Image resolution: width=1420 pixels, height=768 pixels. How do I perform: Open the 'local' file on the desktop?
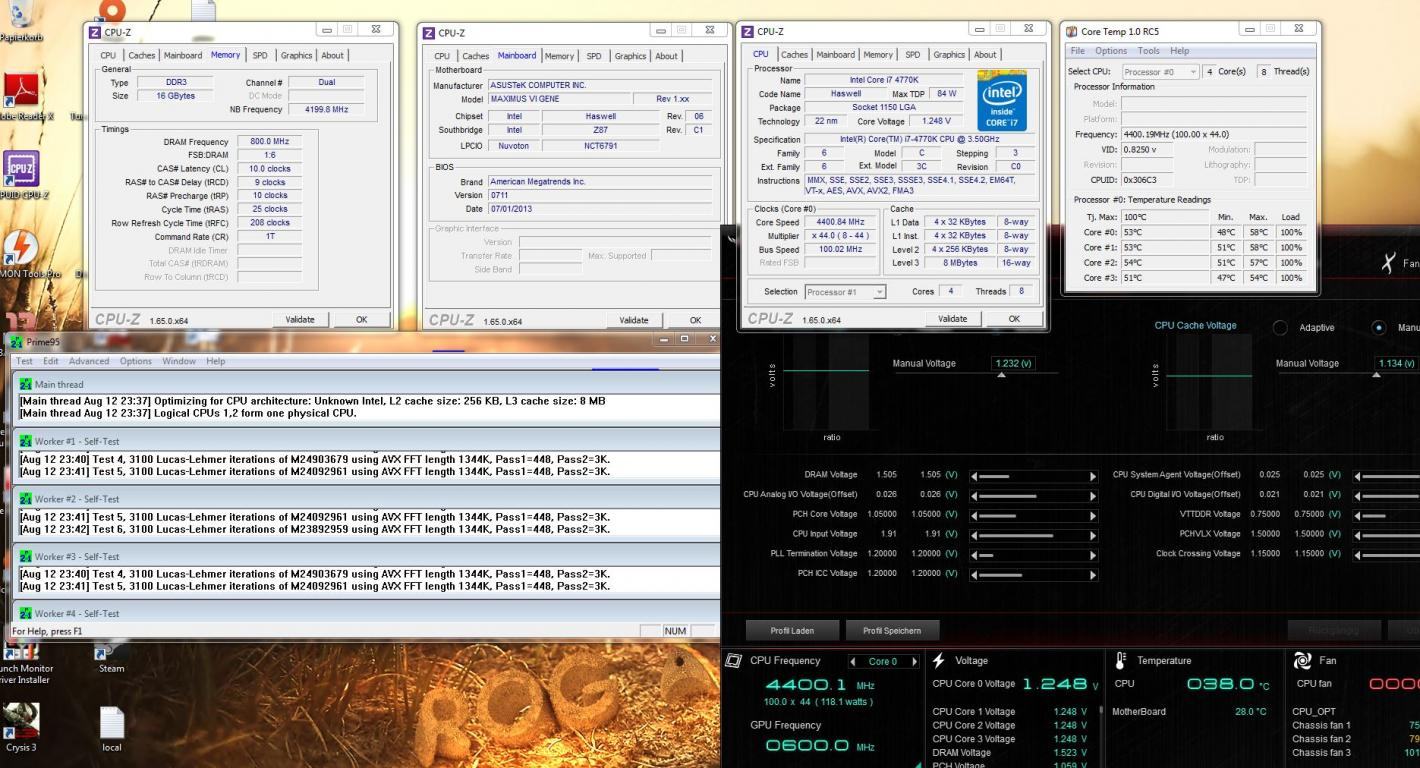pyautogui.click(x=111, y=723)
